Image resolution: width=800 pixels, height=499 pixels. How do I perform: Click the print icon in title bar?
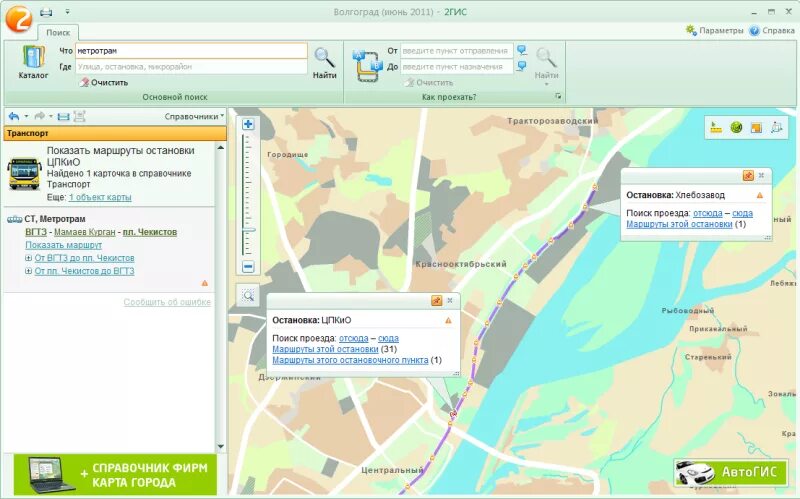[46, 12]
